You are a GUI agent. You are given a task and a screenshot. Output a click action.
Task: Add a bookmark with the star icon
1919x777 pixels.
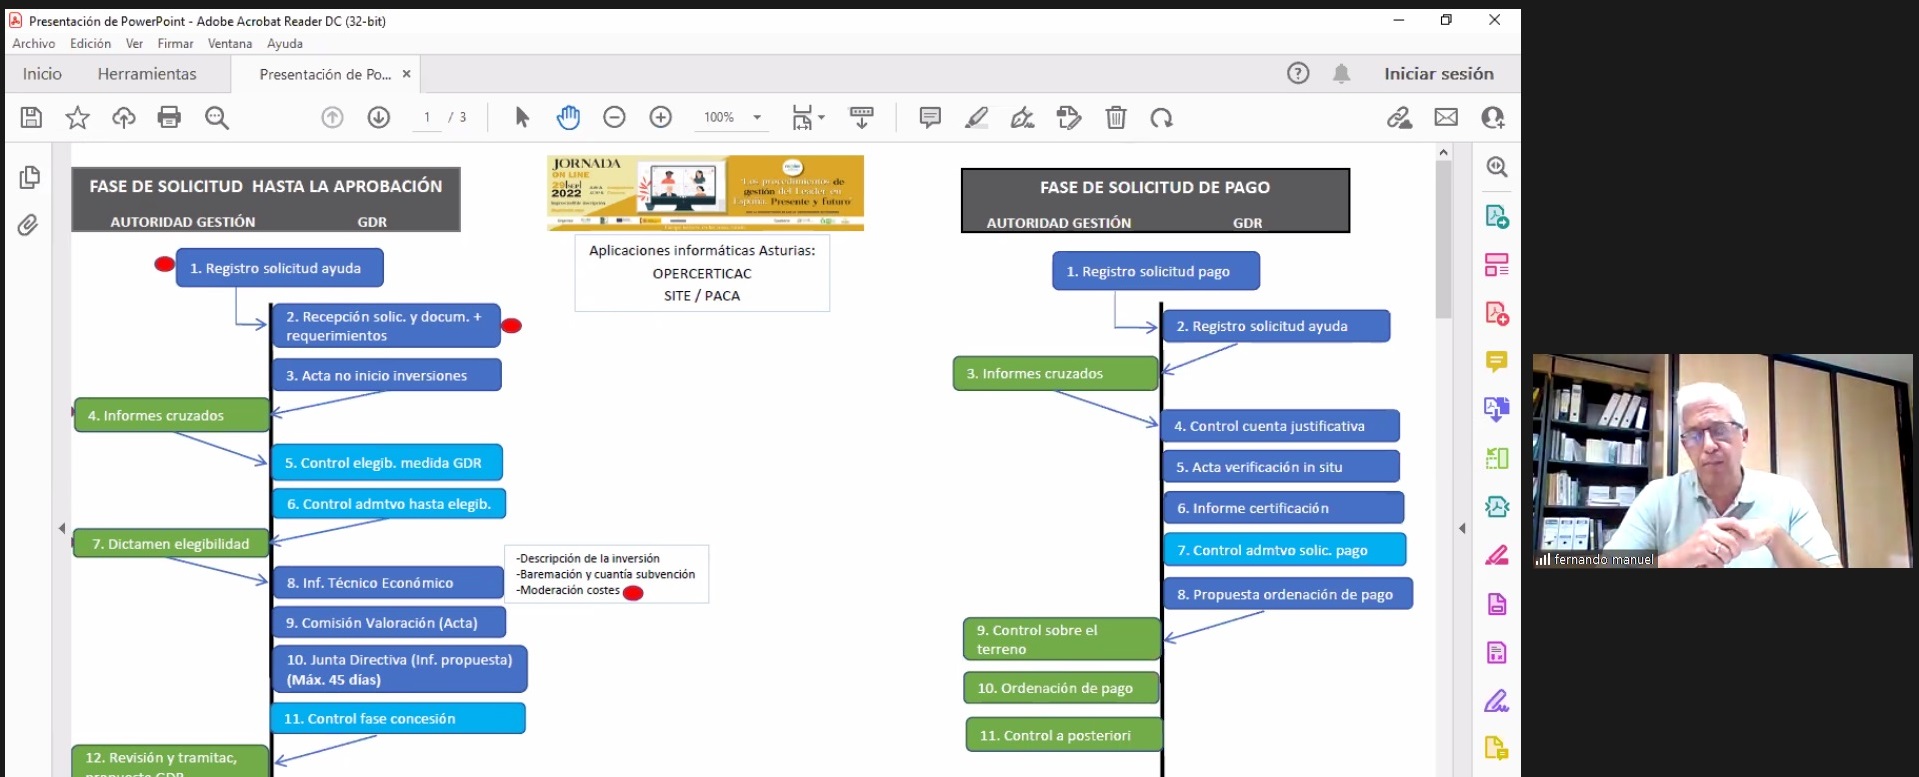77,118
